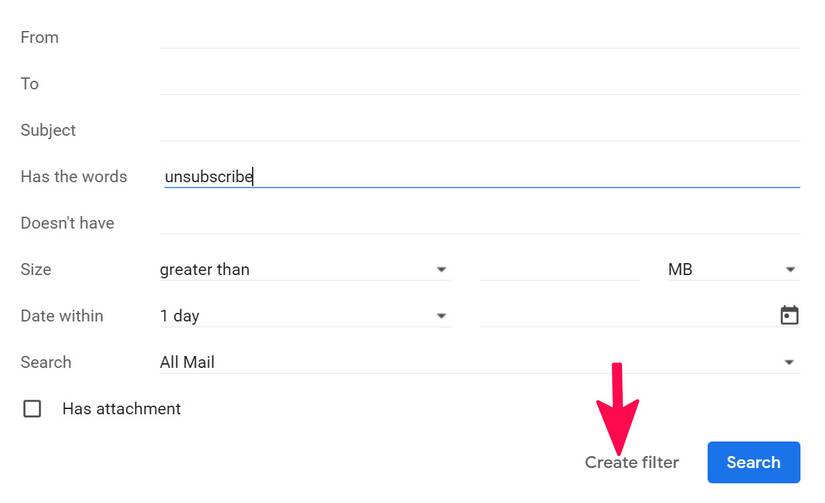Tick the Has attachment checkbox
This screenshot has width=825, height=503.
click(x=32, y=408)
